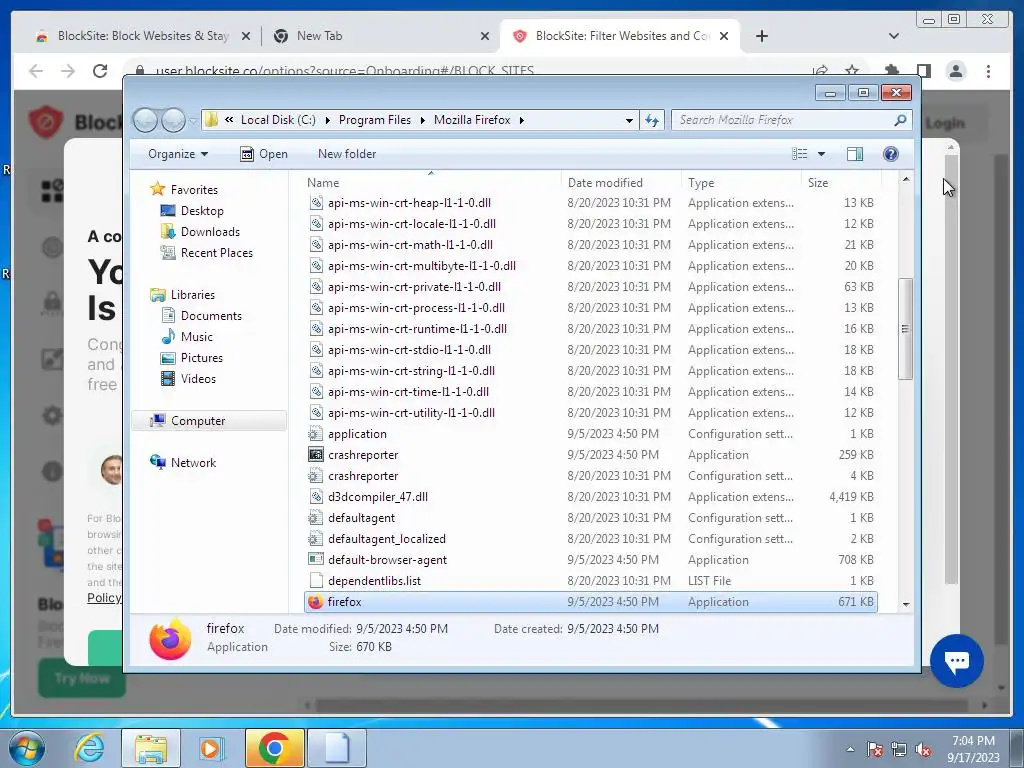Open Chrome Extensions puzzle icon
The image size is (1024, 768).
pyautogui.click(x=891, y=71)
